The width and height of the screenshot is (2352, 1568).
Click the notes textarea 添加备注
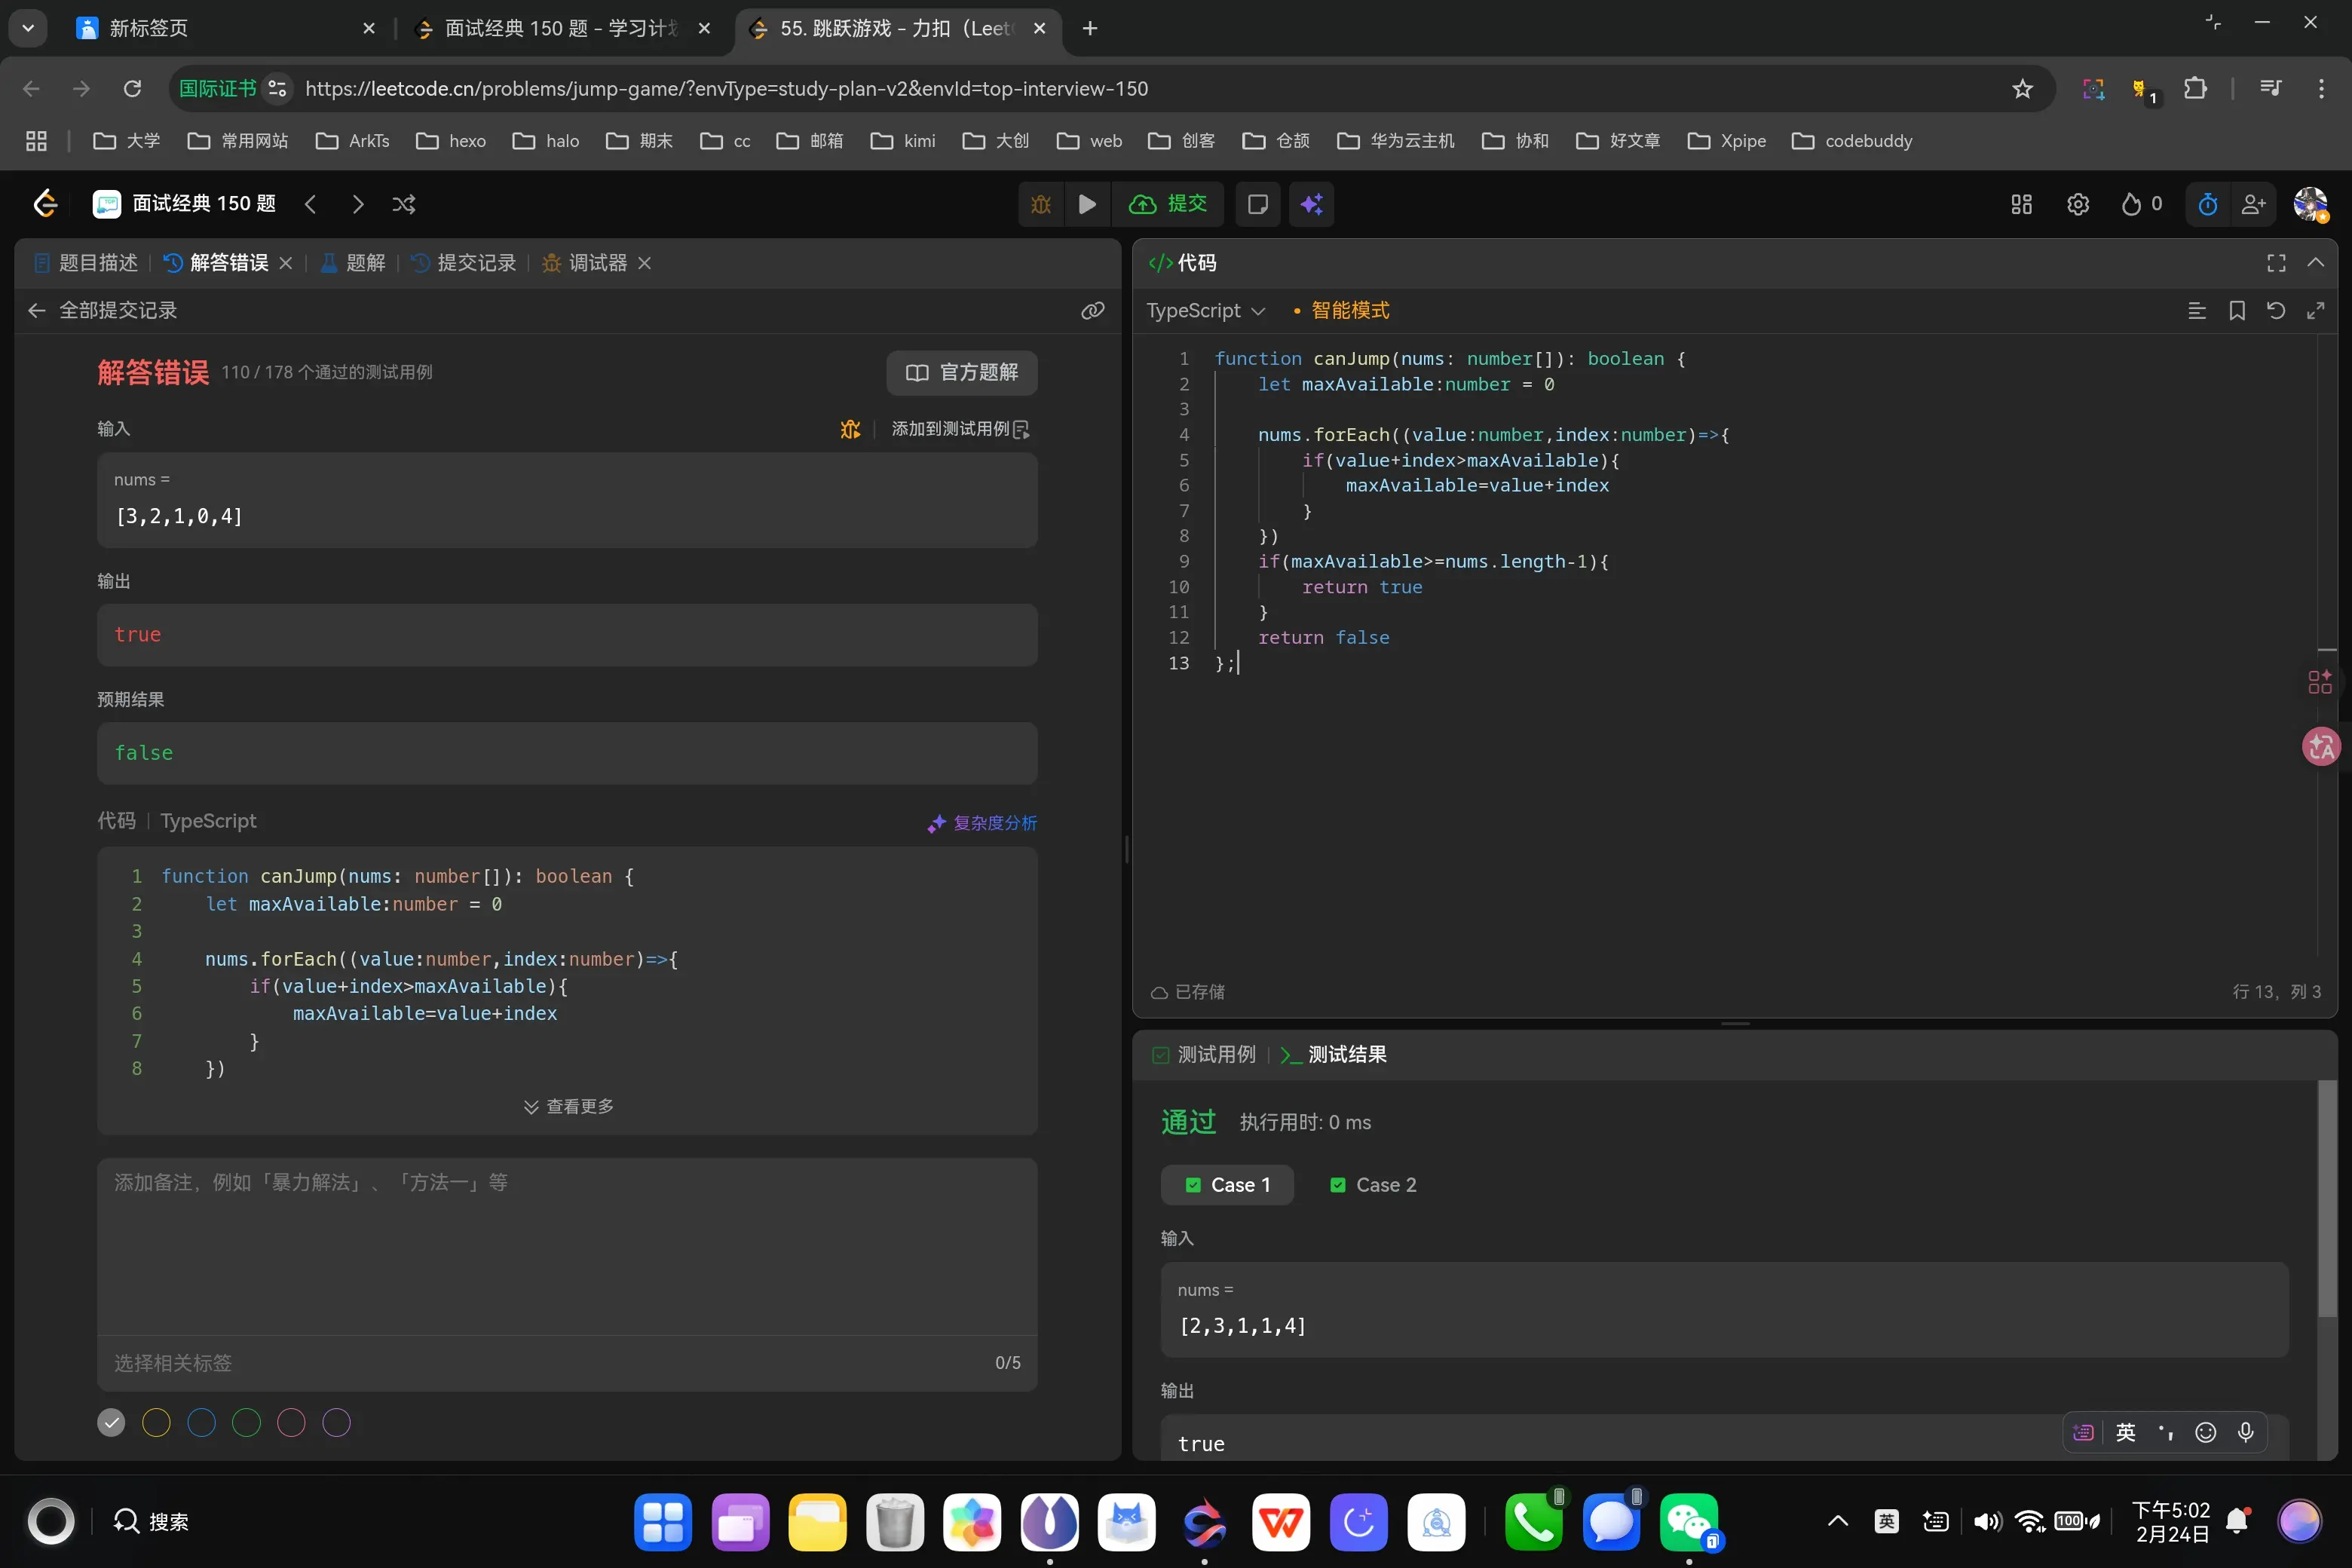coord(566,1245)
